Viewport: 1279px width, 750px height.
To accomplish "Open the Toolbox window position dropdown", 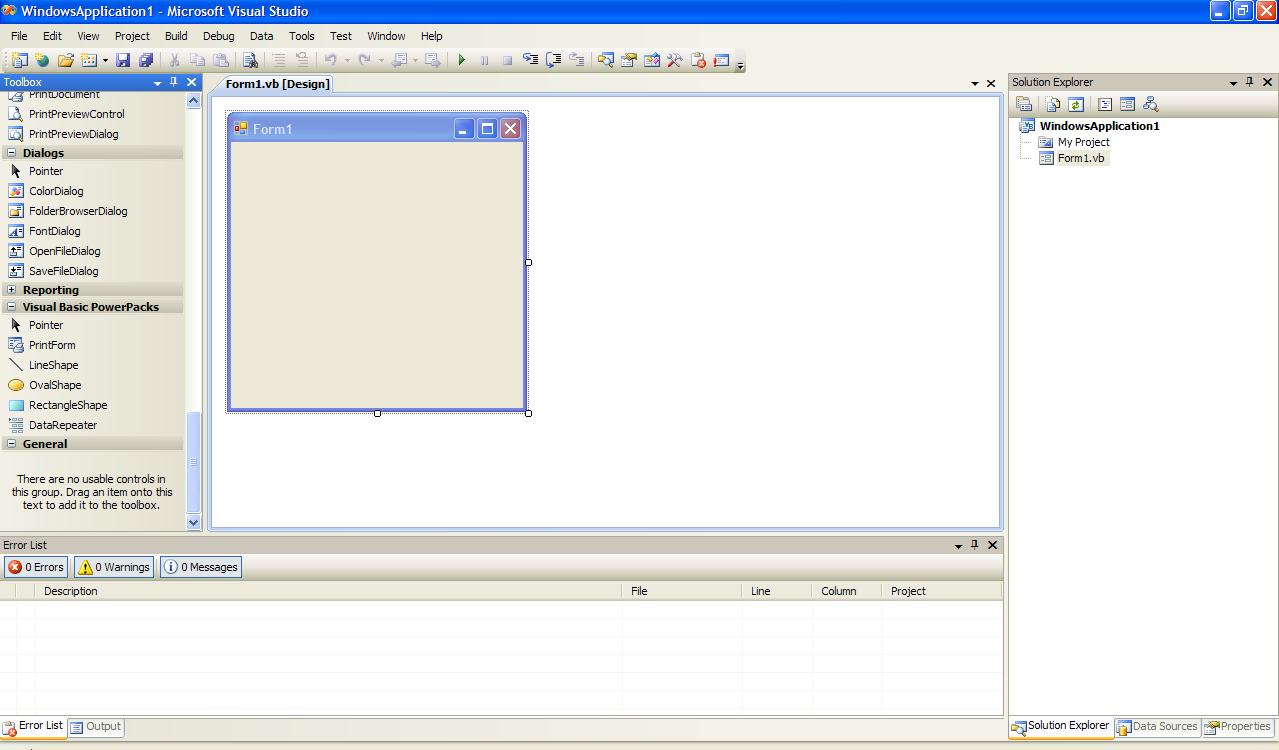I will pos(157,83).
